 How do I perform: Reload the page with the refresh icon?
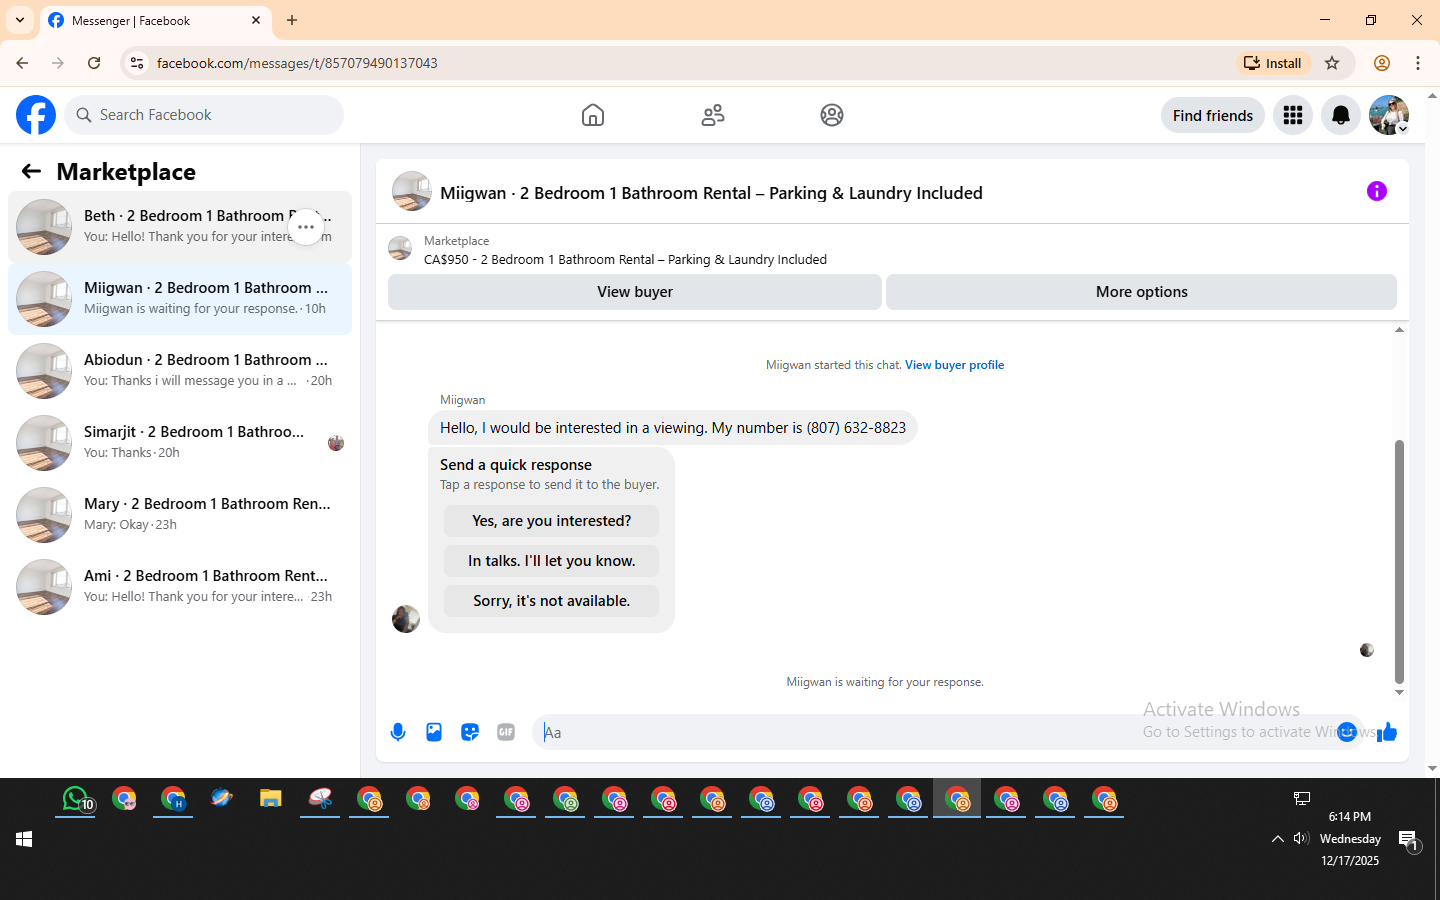94,63
